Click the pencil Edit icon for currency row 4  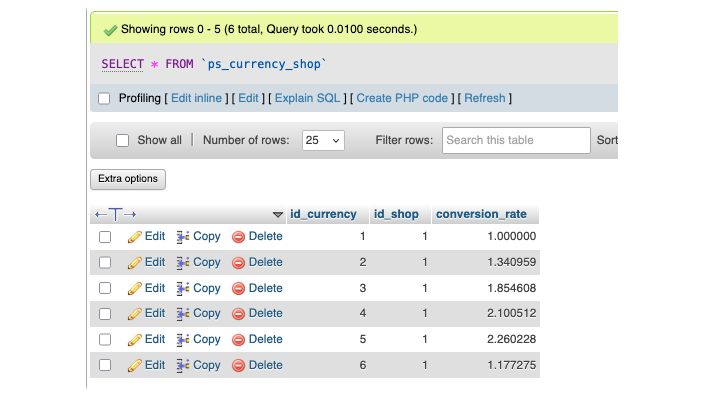coord(135,314)
